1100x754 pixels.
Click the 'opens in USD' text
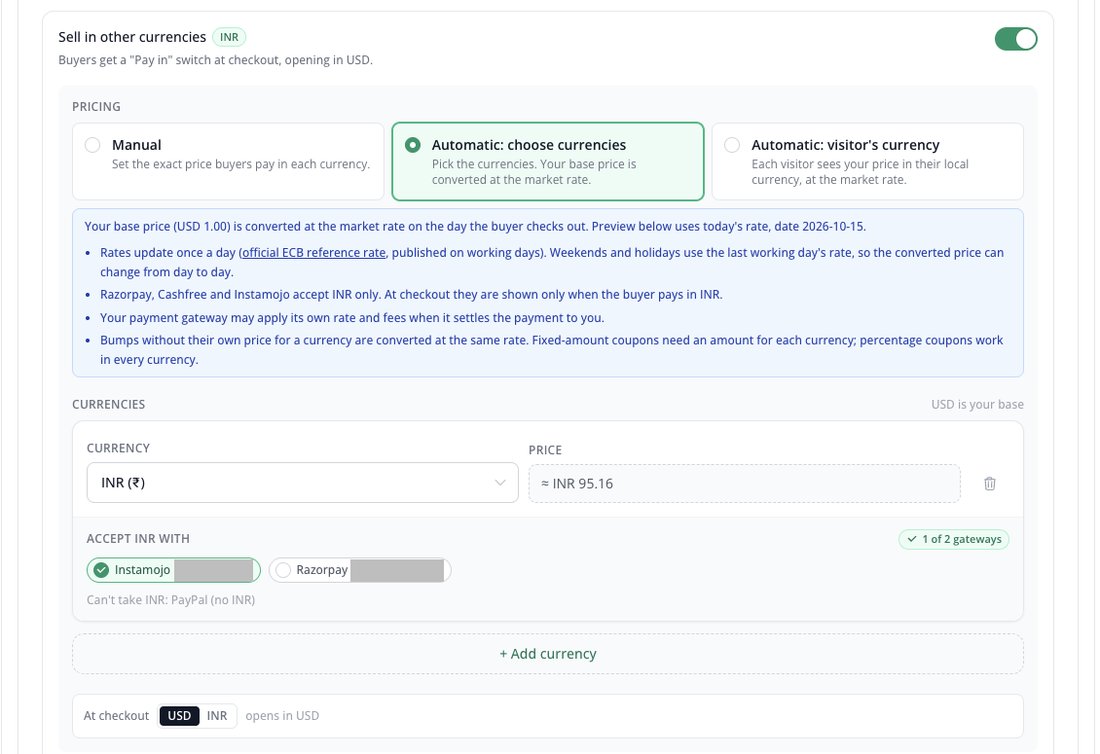[x=282, y=715]
